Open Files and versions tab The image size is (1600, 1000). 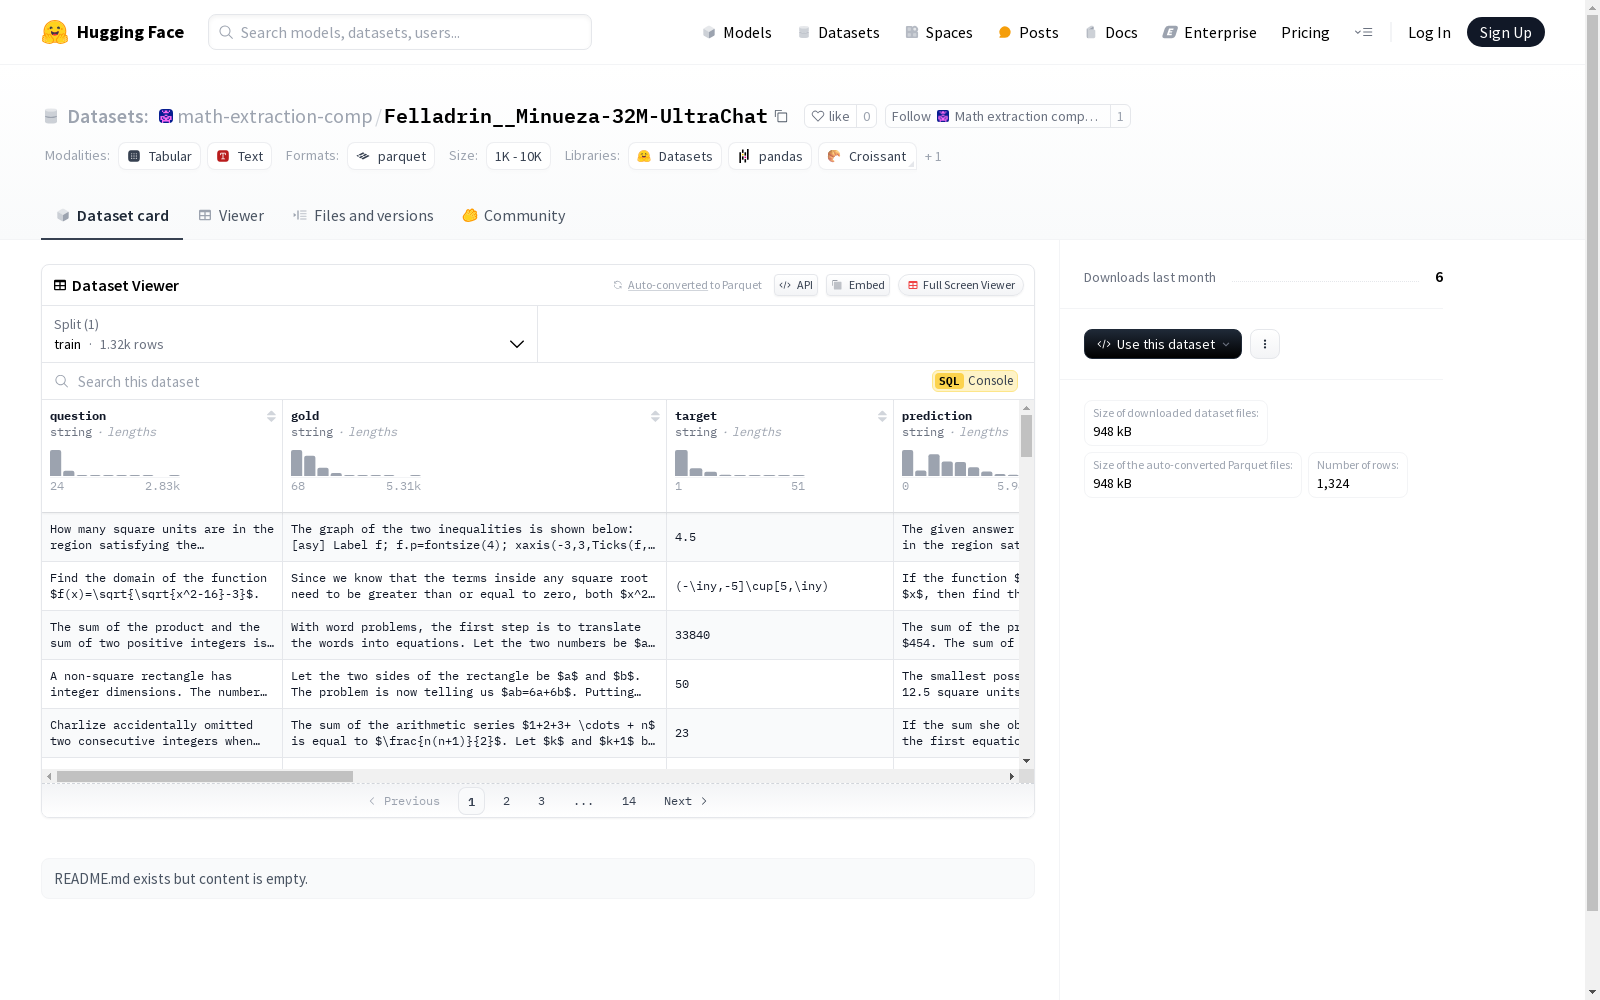pos(363,216)
